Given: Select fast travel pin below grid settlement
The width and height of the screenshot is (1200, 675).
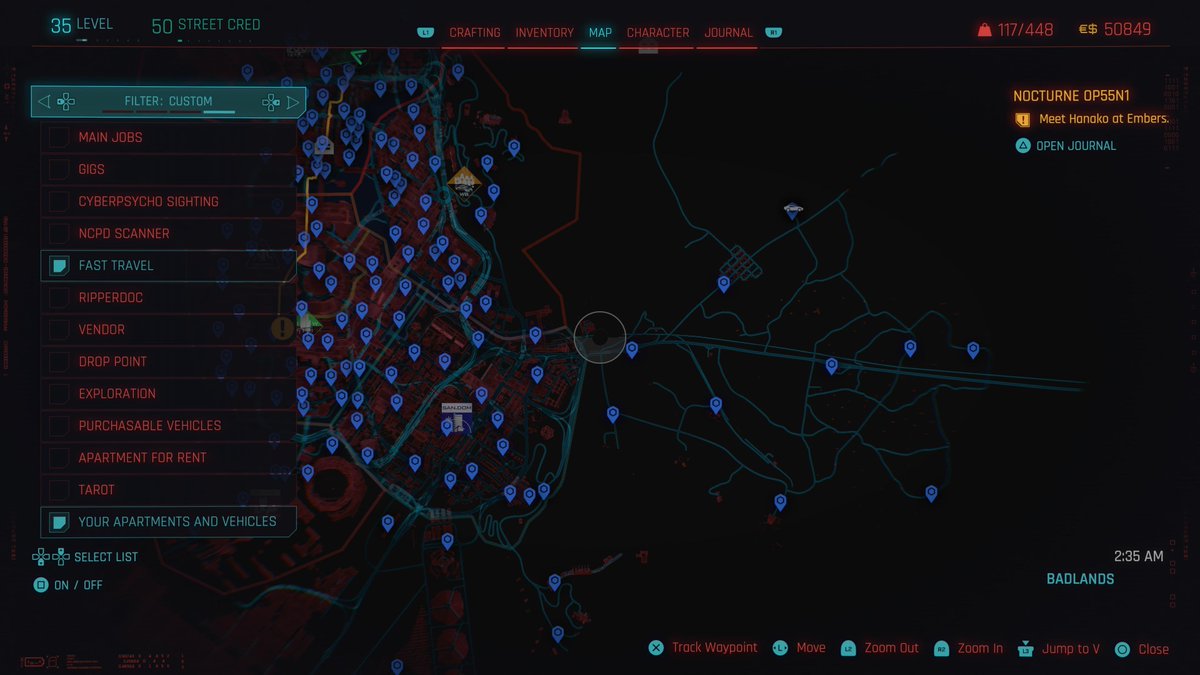Looking at the screenshot, I should [x=723, y=284].
